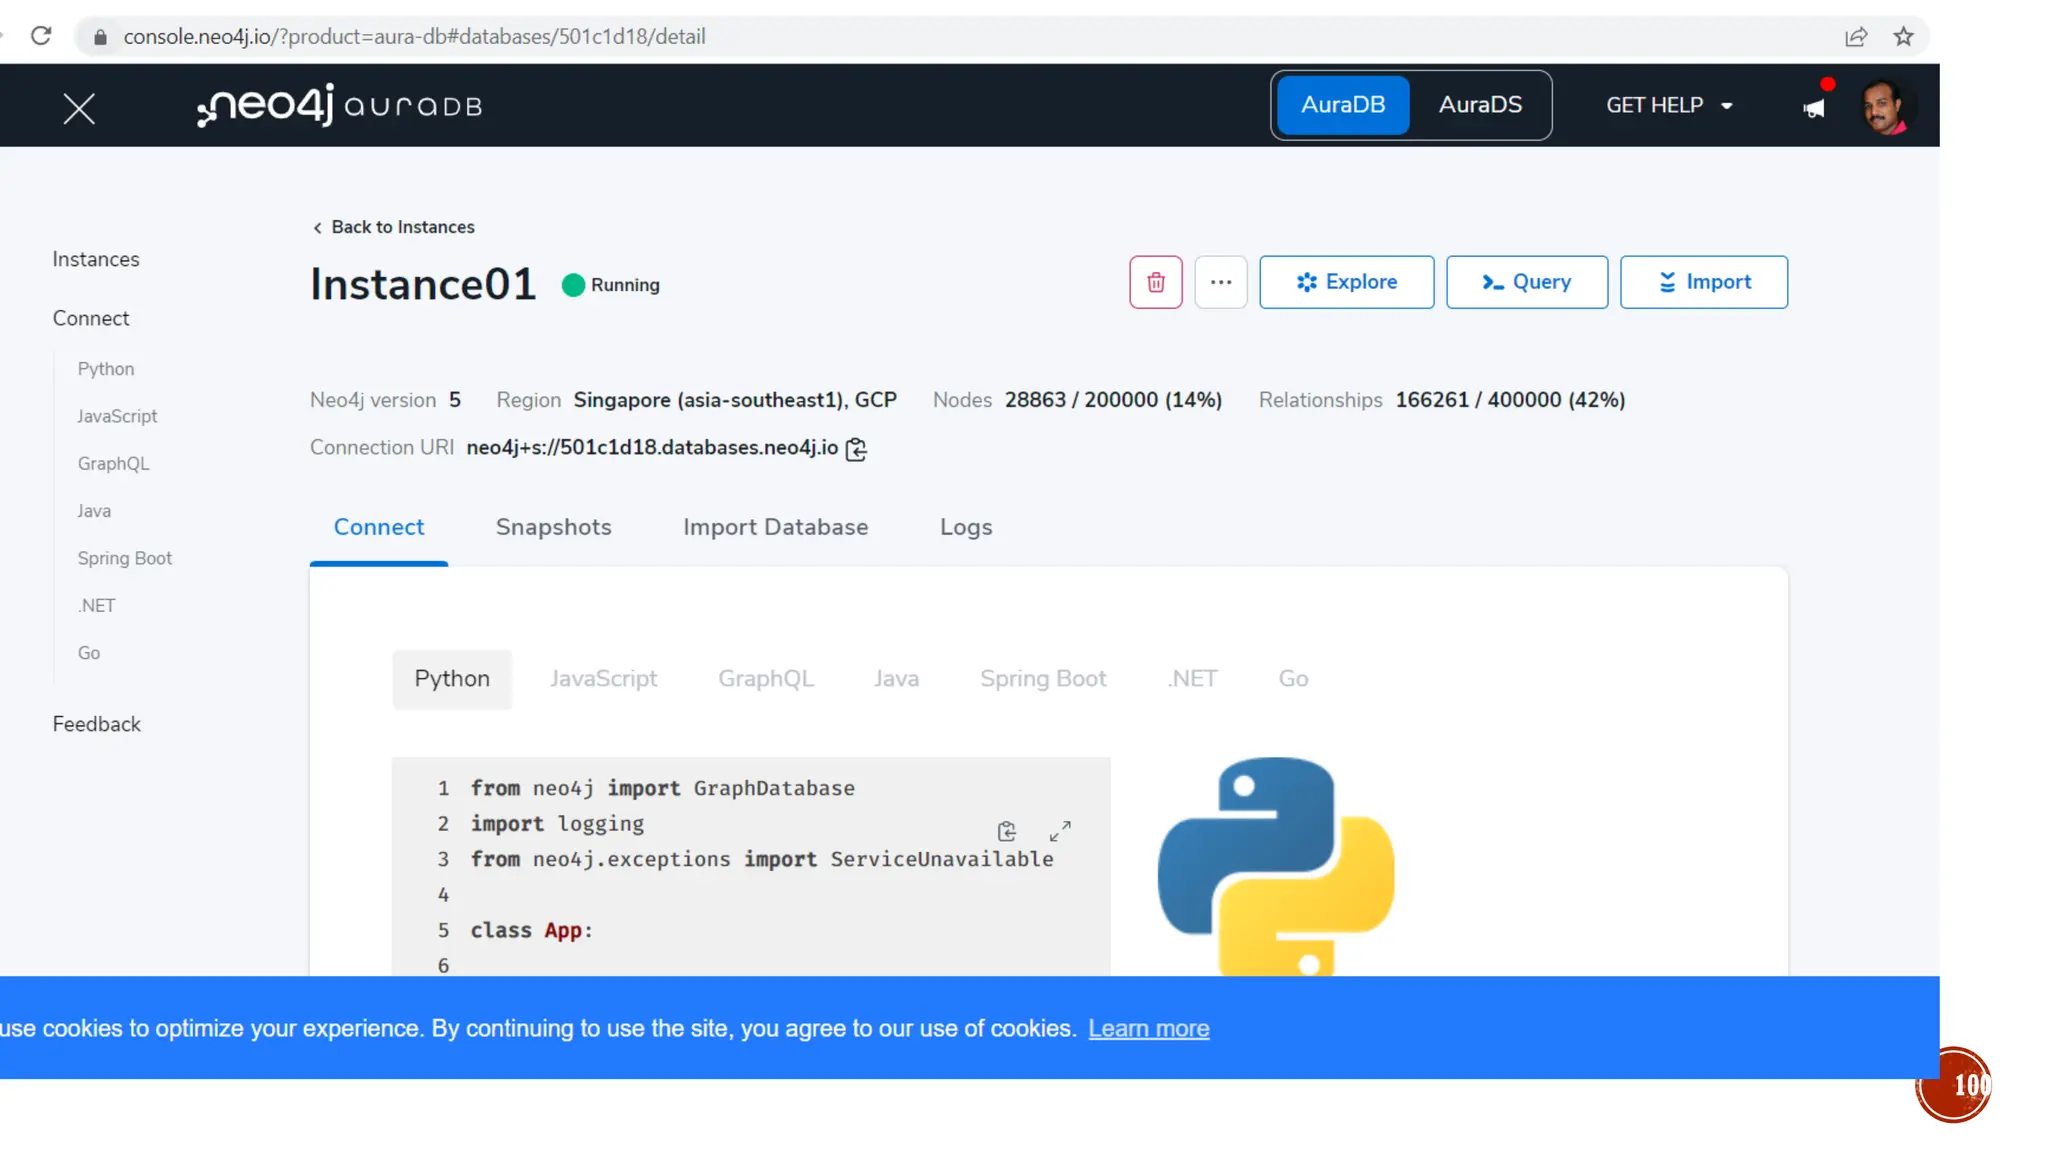2048x1152 pixels.
Task: Switch to AuraDS product toggle
Action: tap(1480, 105)
